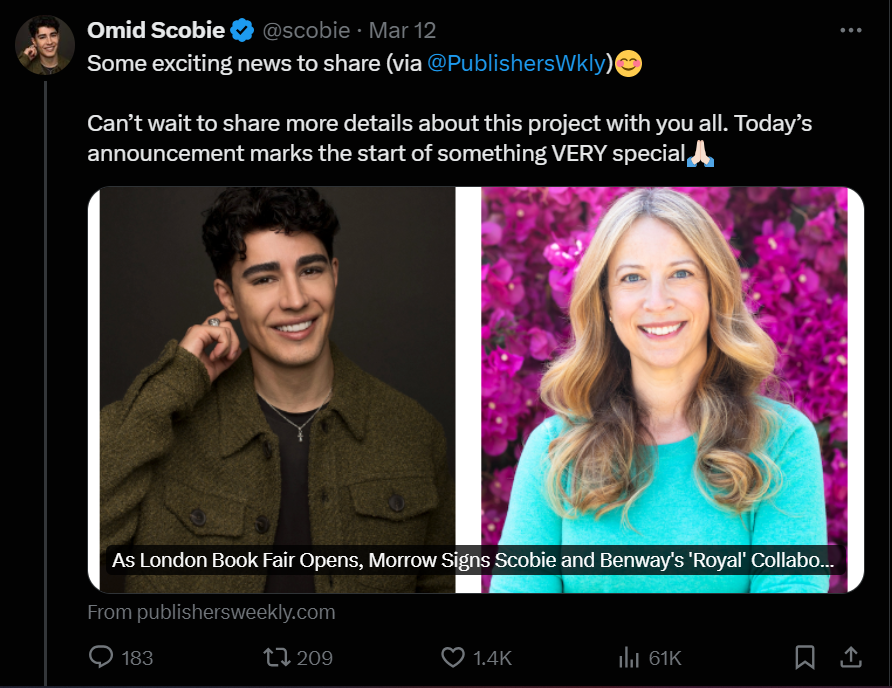The image size is (892, 688).
Task: Open Omid Scobie's profile avatar
Action: [45, 46]
